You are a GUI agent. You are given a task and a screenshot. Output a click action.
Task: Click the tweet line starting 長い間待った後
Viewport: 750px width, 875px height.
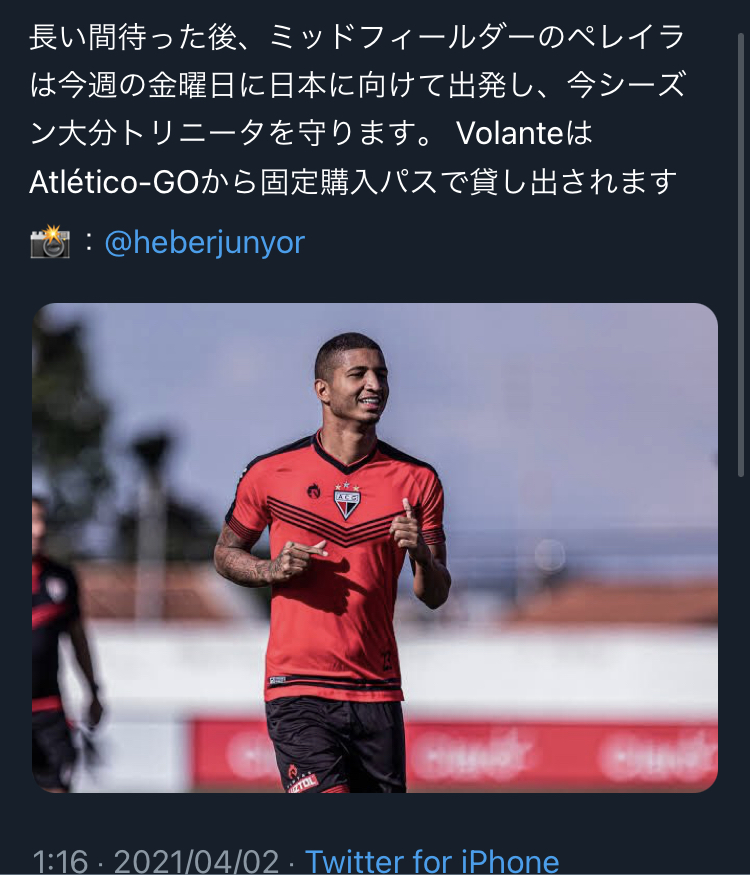pyautogui.click(x=356, y=37)
